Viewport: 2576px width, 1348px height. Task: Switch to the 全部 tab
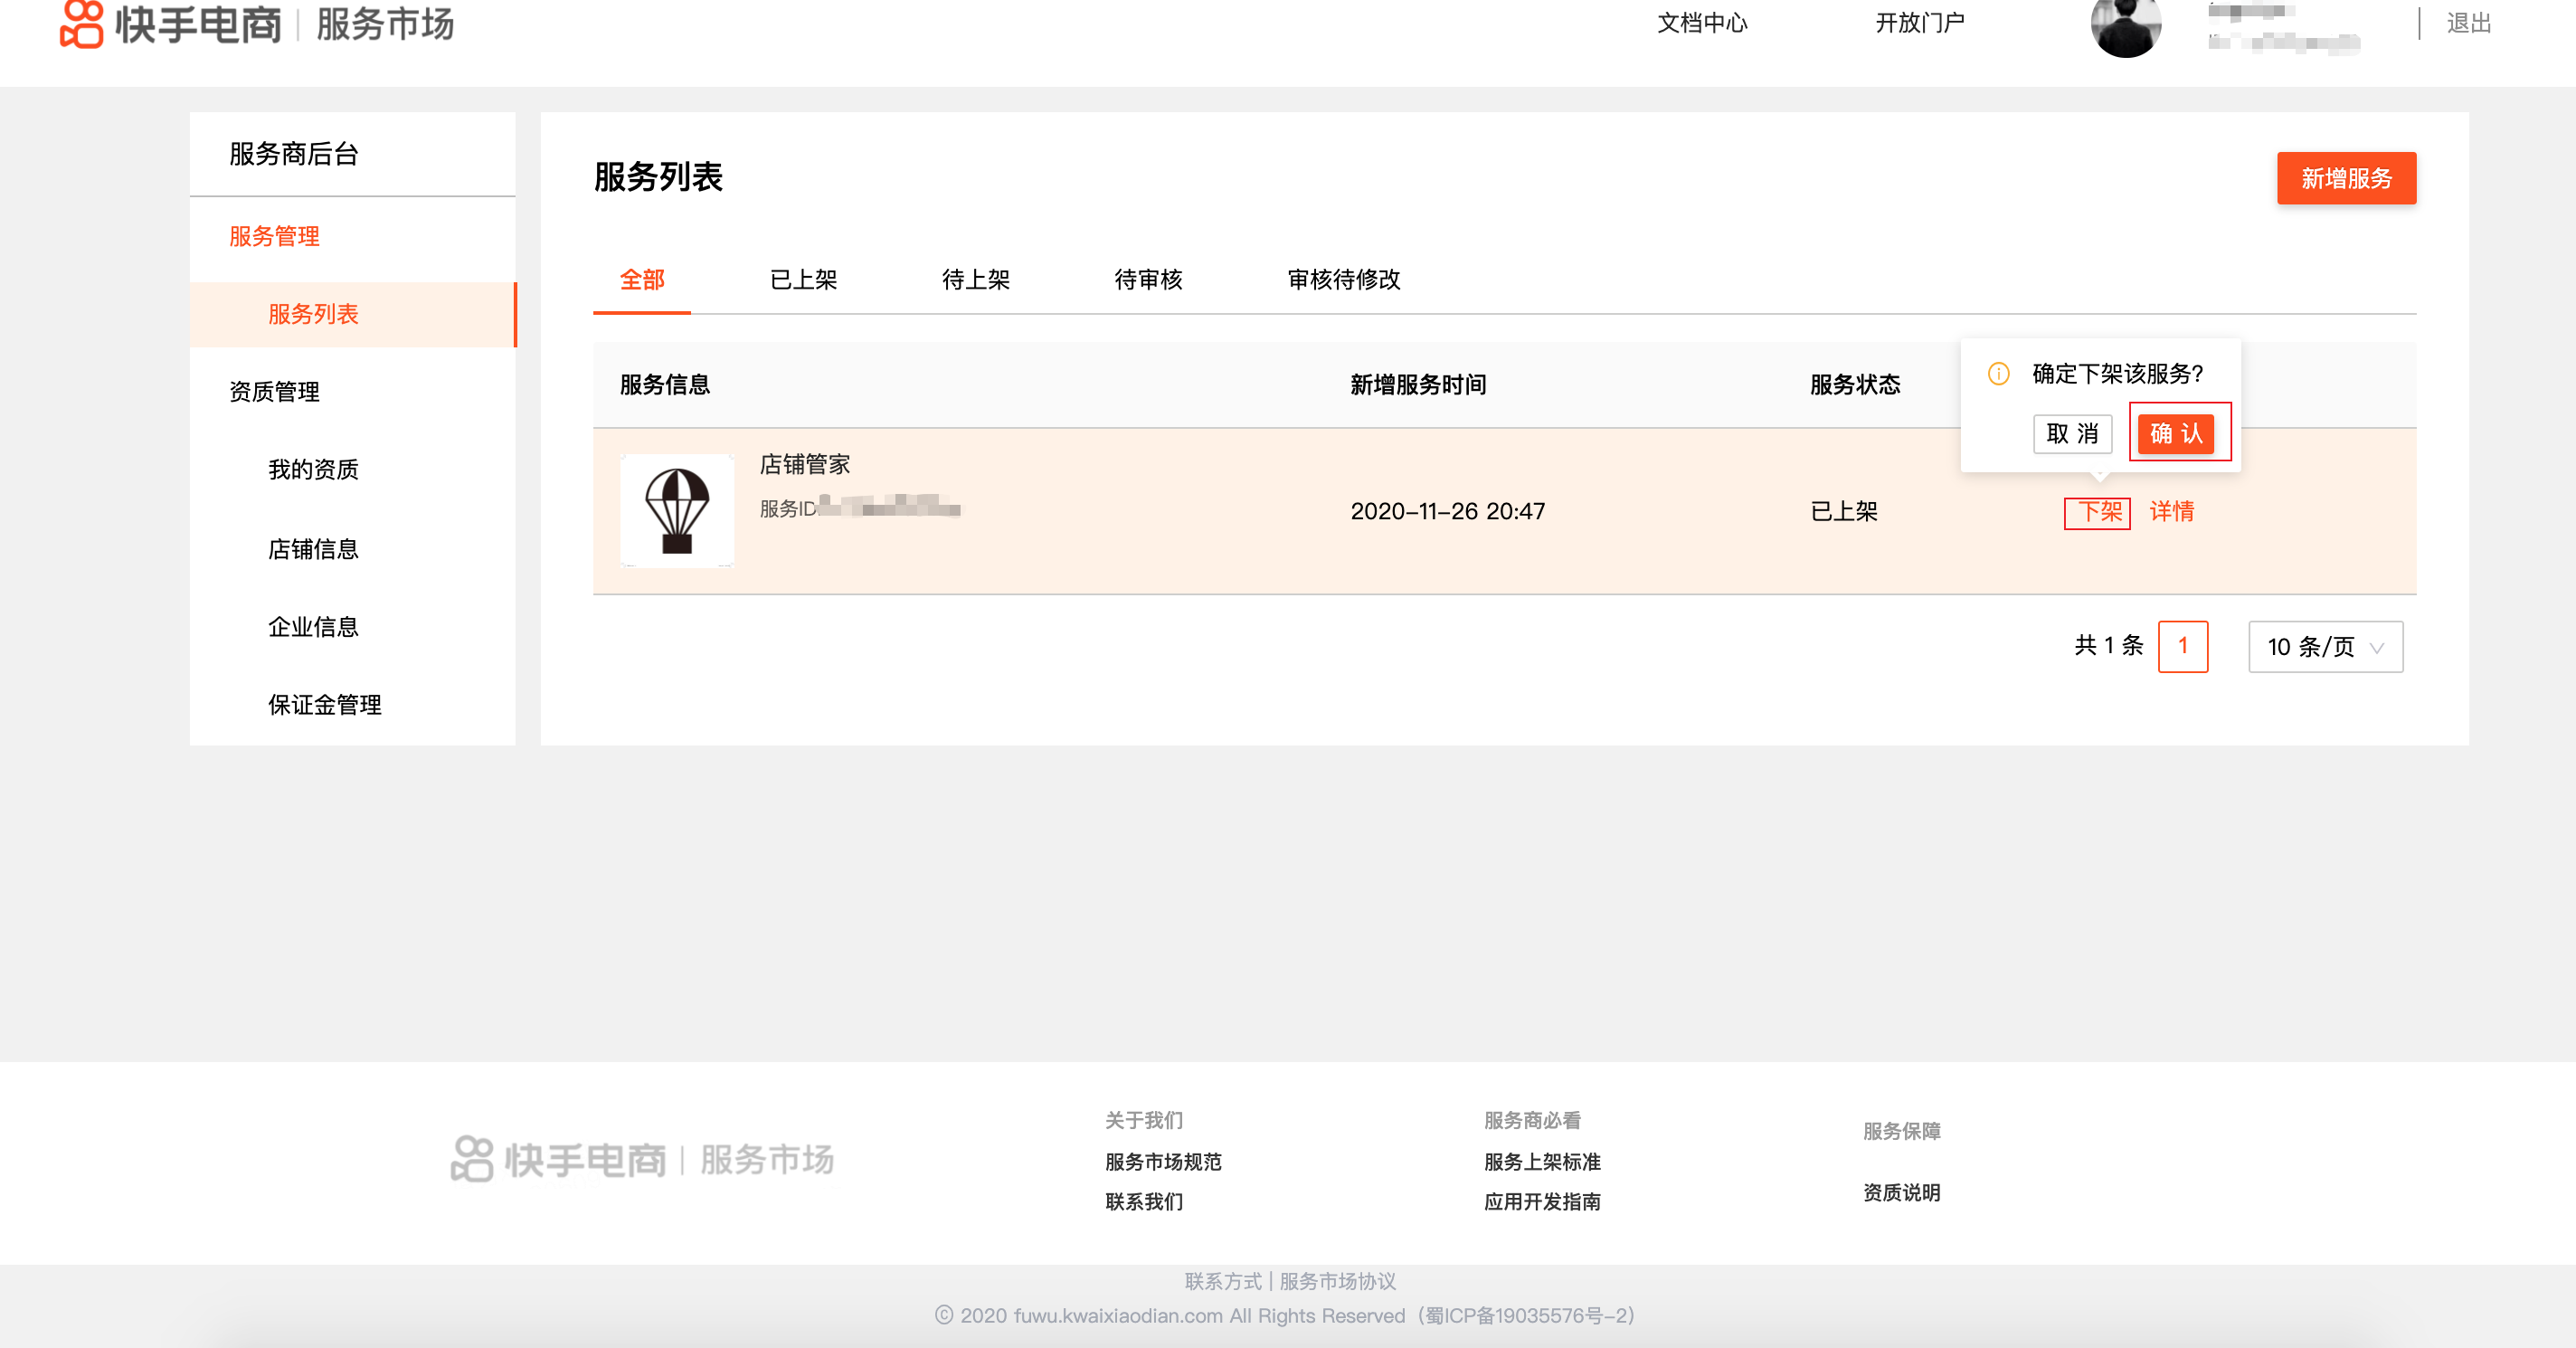[642, 280]
